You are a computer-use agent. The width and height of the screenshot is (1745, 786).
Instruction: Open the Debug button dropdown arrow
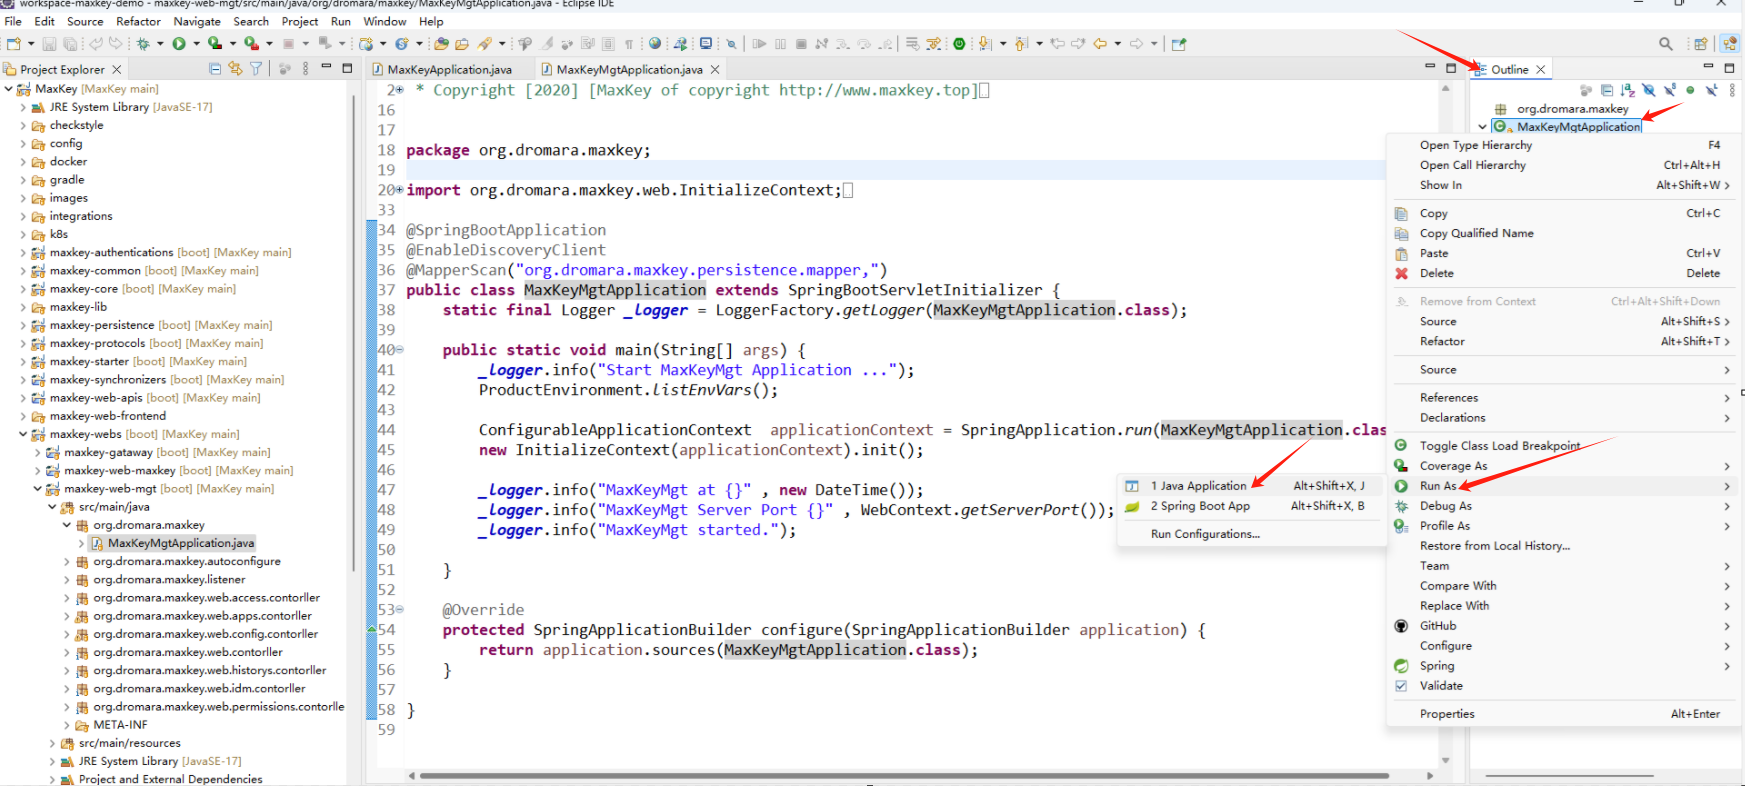click(160, 44)
